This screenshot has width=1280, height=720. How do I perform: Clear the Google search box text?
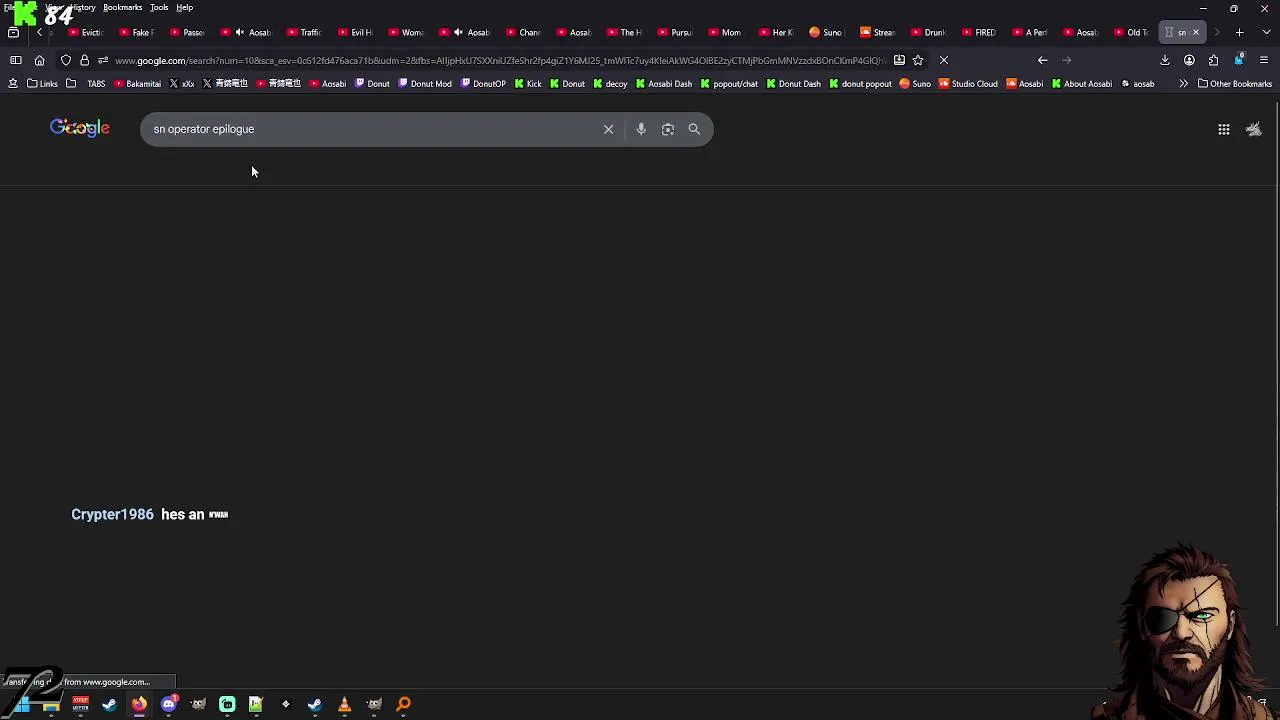click(608, 129)
